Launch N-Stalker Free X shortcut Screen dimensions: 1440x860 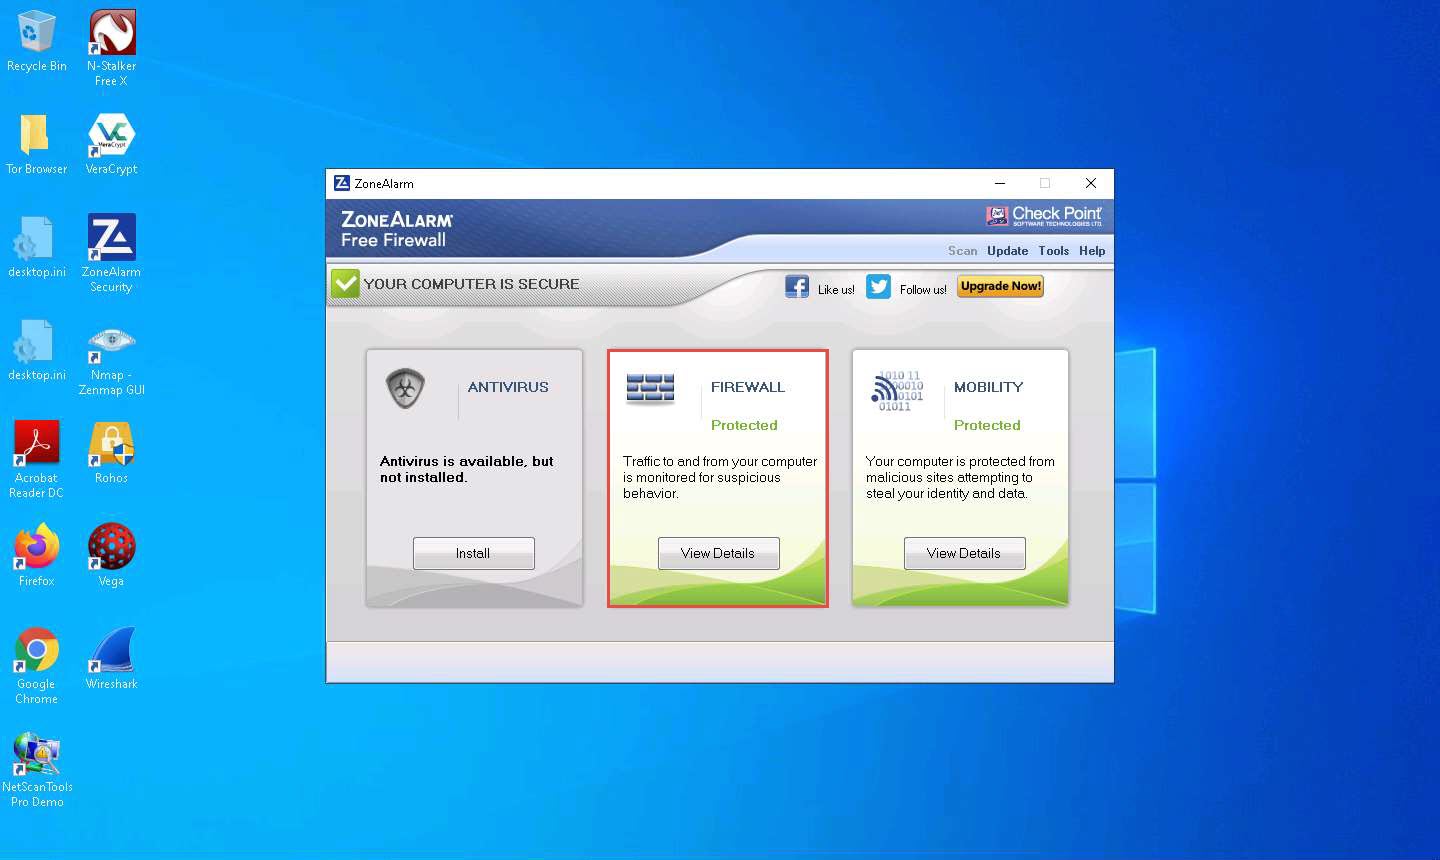[112, 48]
